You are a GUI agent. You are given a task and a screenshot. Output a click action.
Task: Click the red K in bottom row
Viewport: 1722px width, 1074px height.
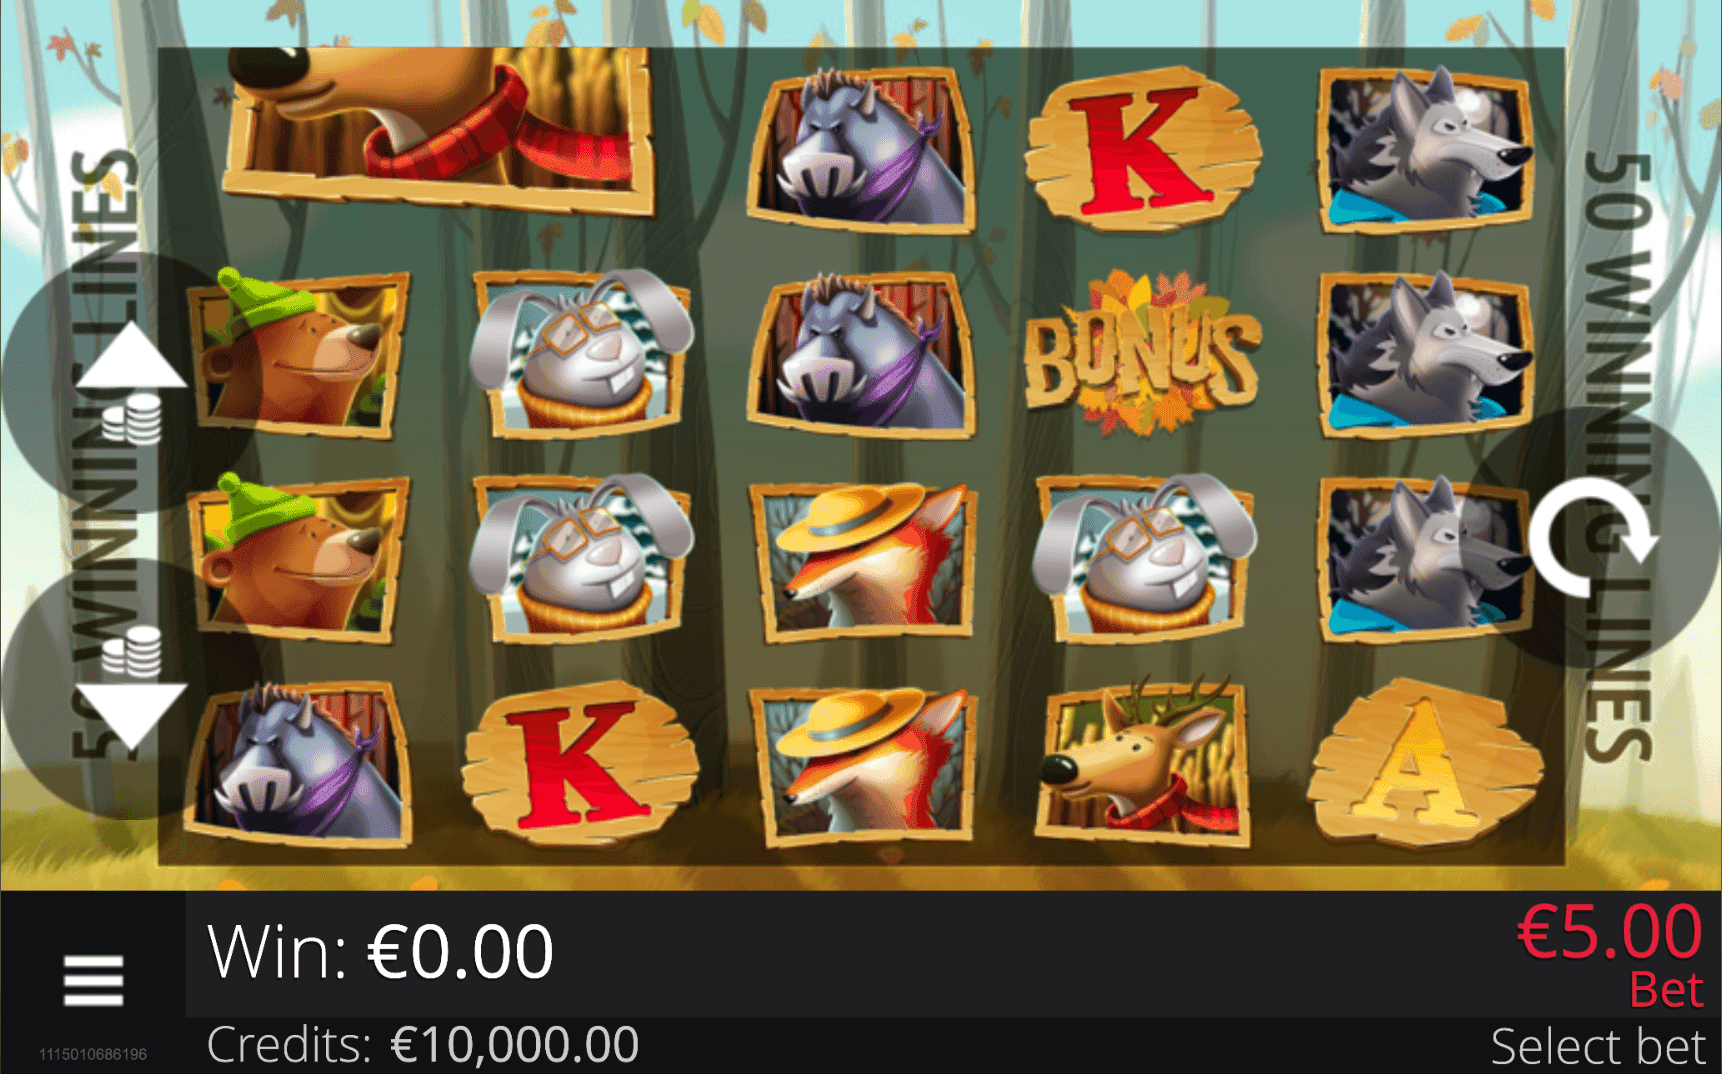[580, 763]
